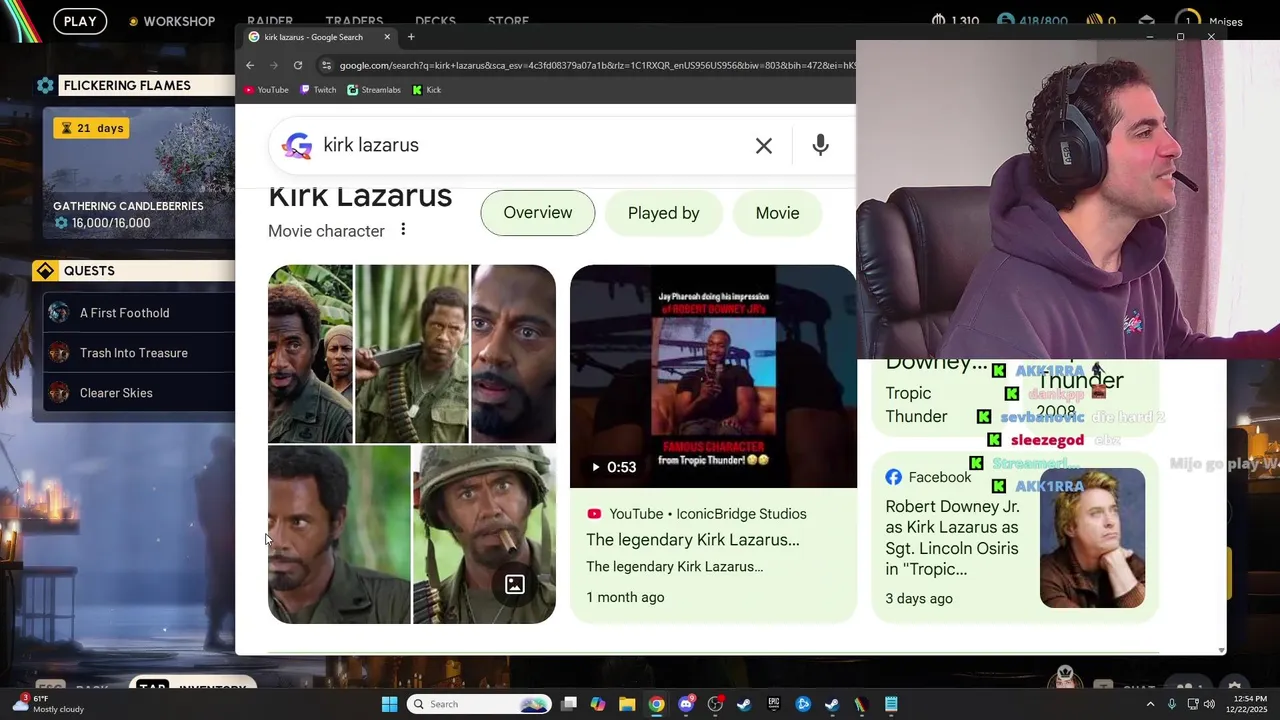Open A First Foothold quest

click(139, 313)
